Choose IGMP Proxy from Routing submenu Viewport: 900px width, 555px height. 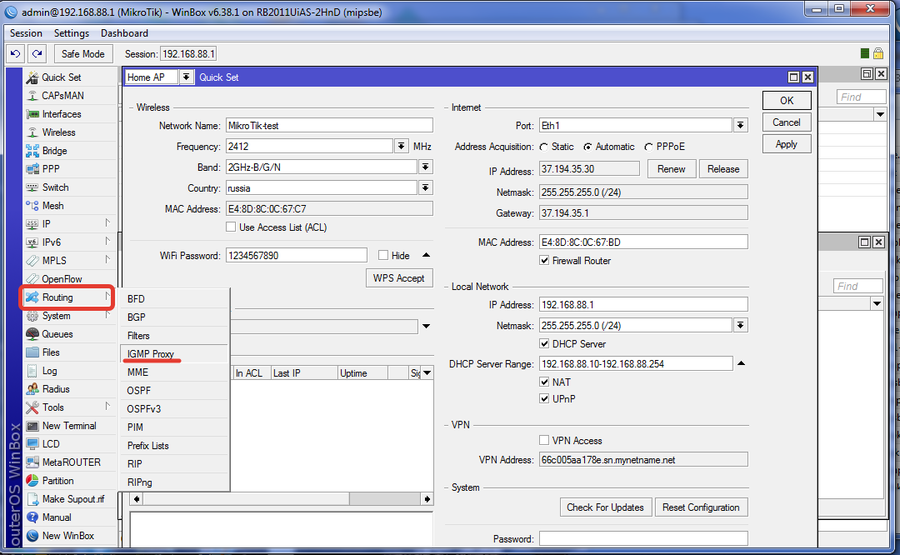pos(174,354)
